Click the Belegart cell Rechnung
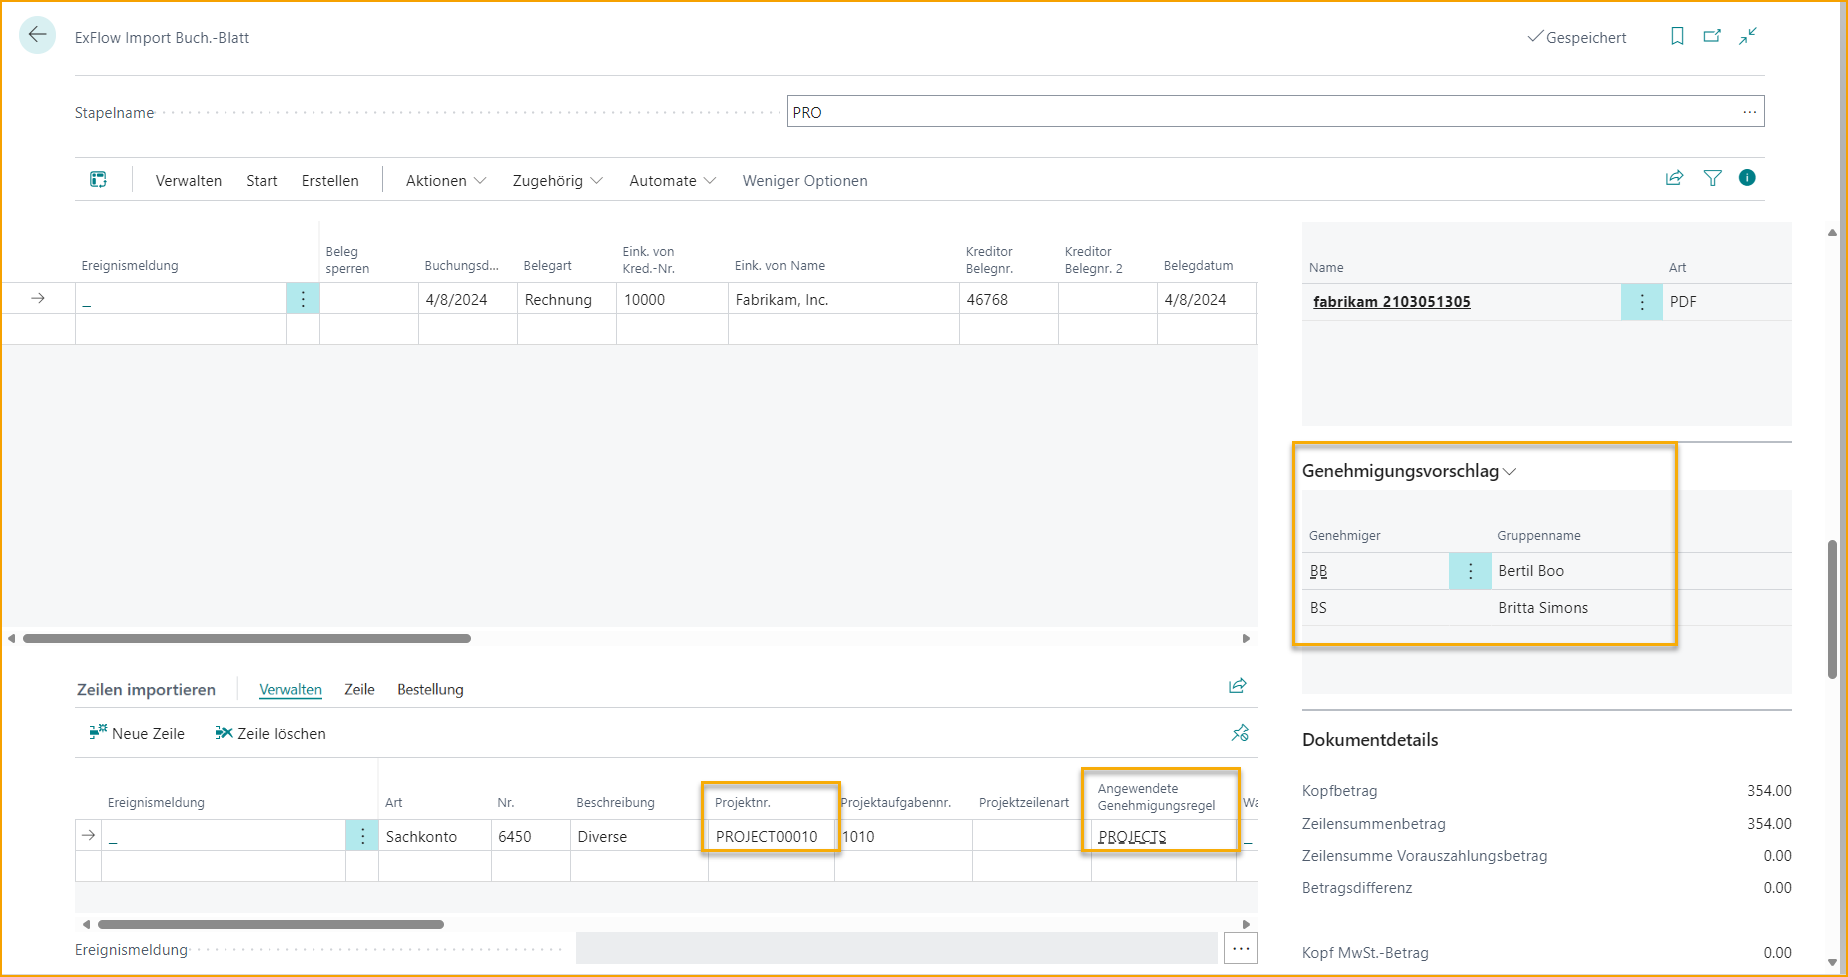This screenshot has height=977, width=1848. click(x=566, y=299)
